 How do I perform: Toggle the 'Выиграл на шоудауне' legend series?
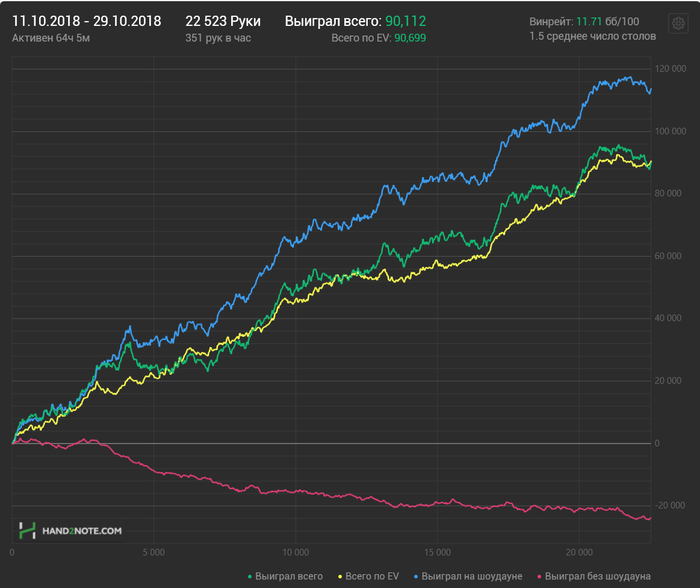(468, 576)
